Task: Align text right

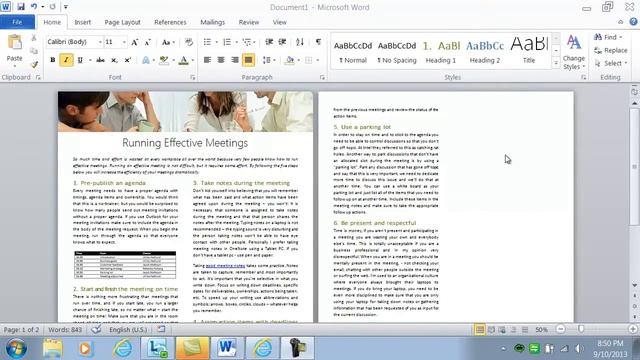Action: click(x=235, y=60)
